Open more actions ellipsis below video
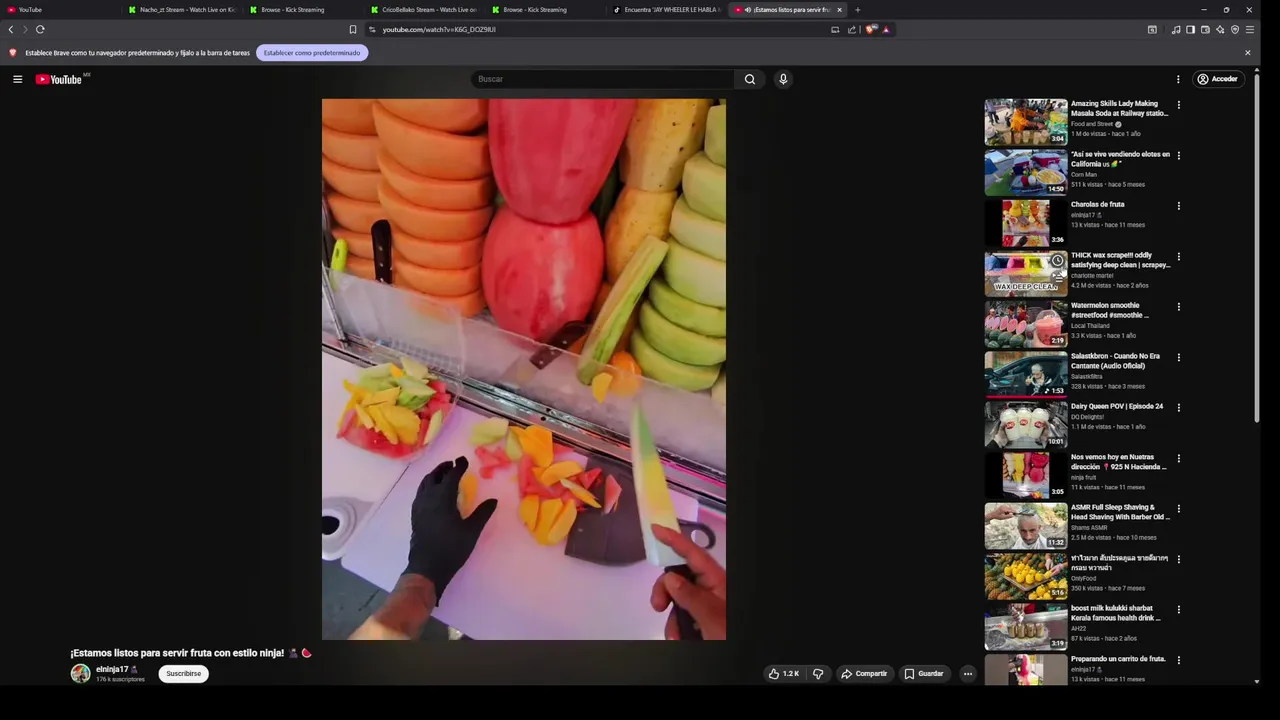Viewport: 1280px width, 720px height. pos(968,674)
